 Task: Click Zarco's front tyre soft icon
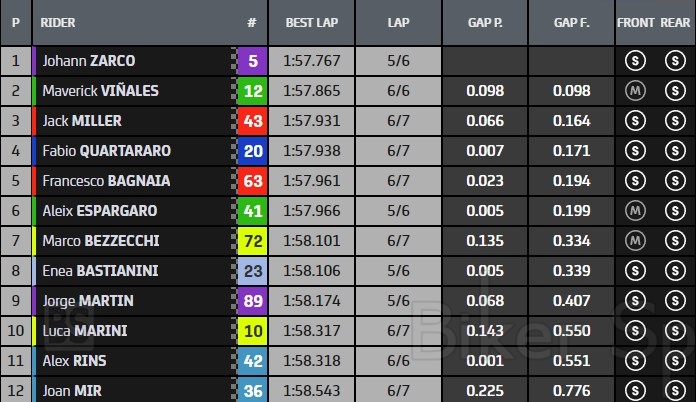tap(632, 61)
